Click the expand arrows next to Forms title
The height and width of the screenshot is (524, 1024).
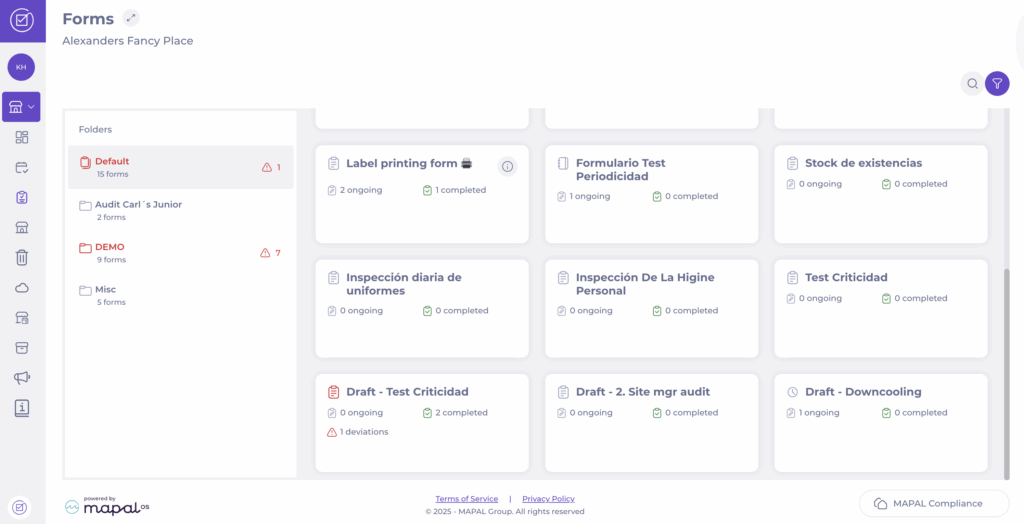click(x=131, y=18)
